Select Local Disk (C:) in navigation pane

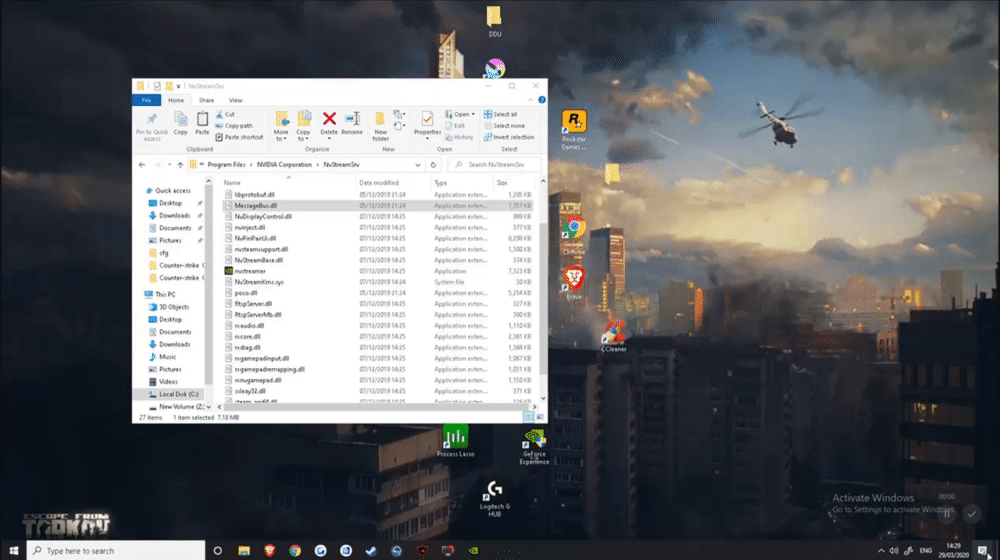(x=178, y=394)
